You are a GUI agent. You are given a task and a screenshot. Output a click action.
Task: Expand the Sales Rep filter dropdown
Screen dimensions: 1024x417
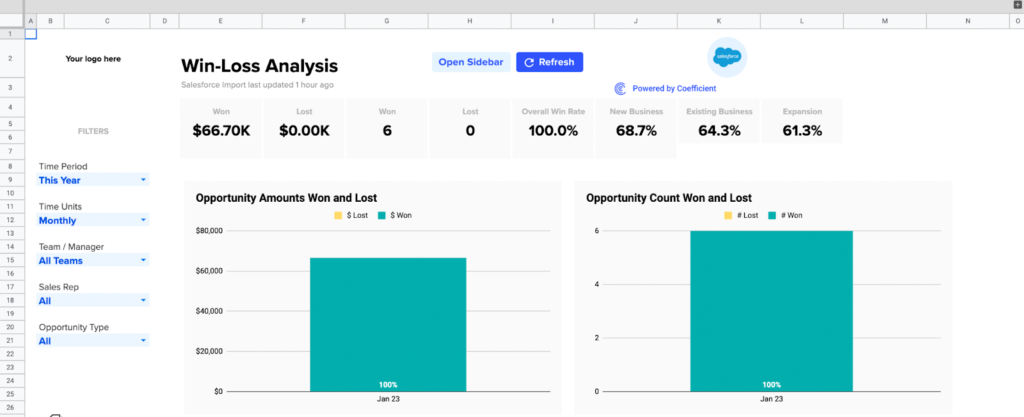pos(92,300)
